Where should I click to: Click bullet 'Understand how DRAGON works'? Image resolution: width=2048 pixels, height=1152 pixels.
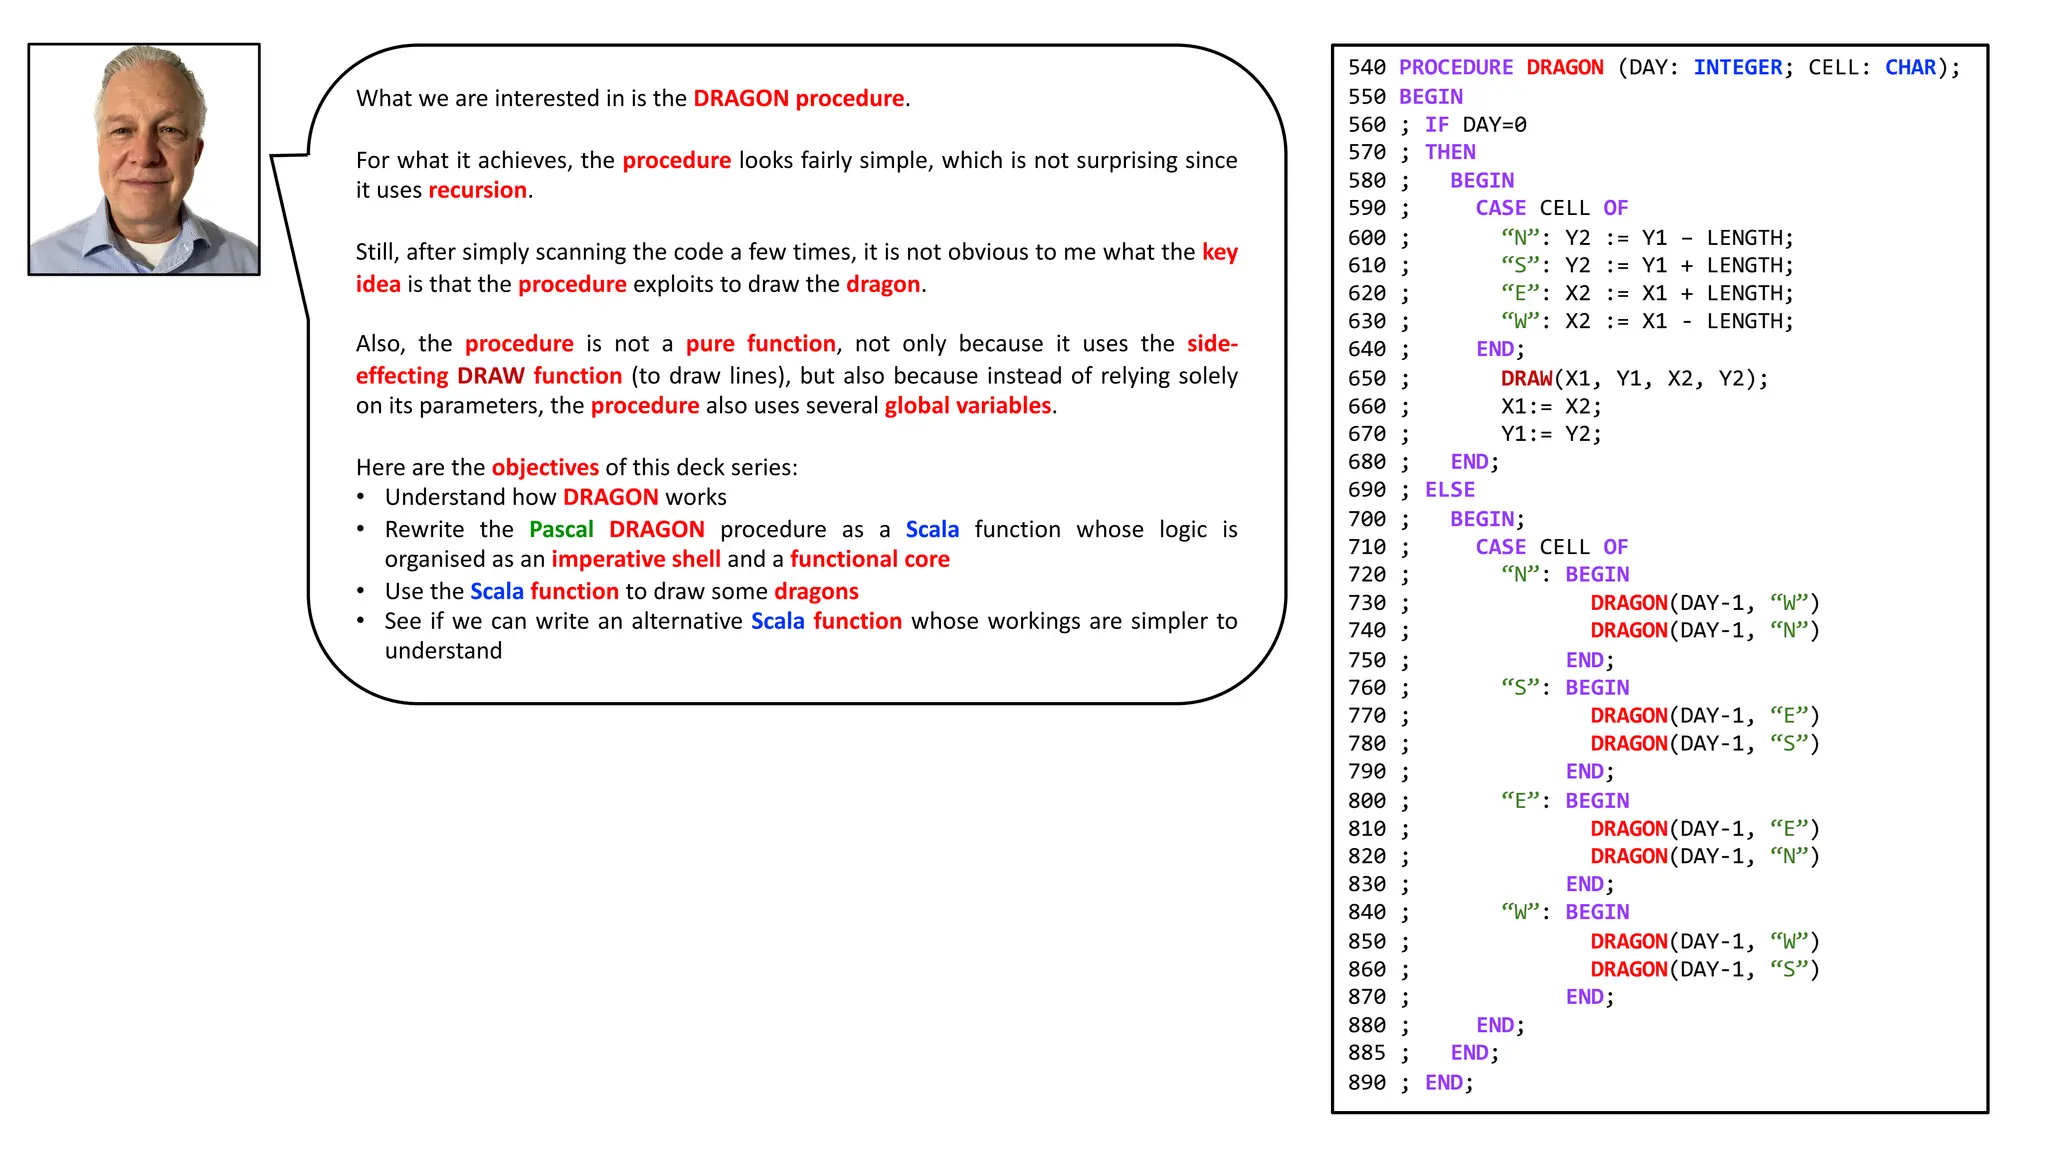[556, 498]
